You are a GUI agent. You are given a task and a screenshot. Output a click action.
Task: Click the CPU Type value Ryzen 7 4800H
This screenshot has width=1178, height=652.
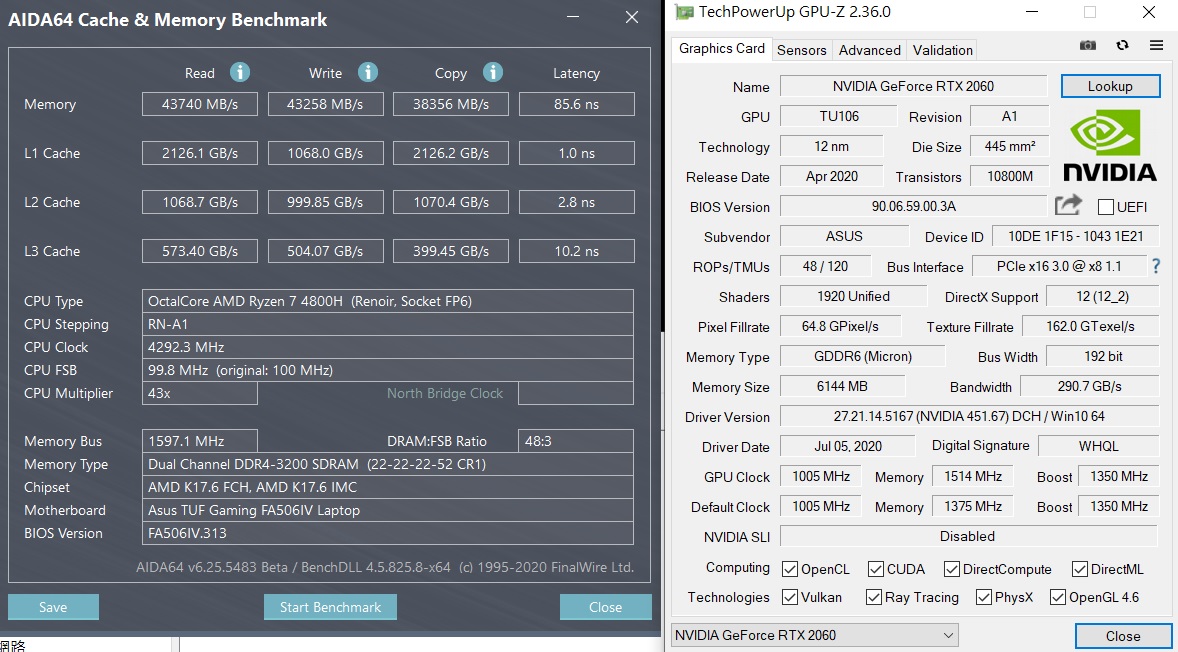[388, 301]
